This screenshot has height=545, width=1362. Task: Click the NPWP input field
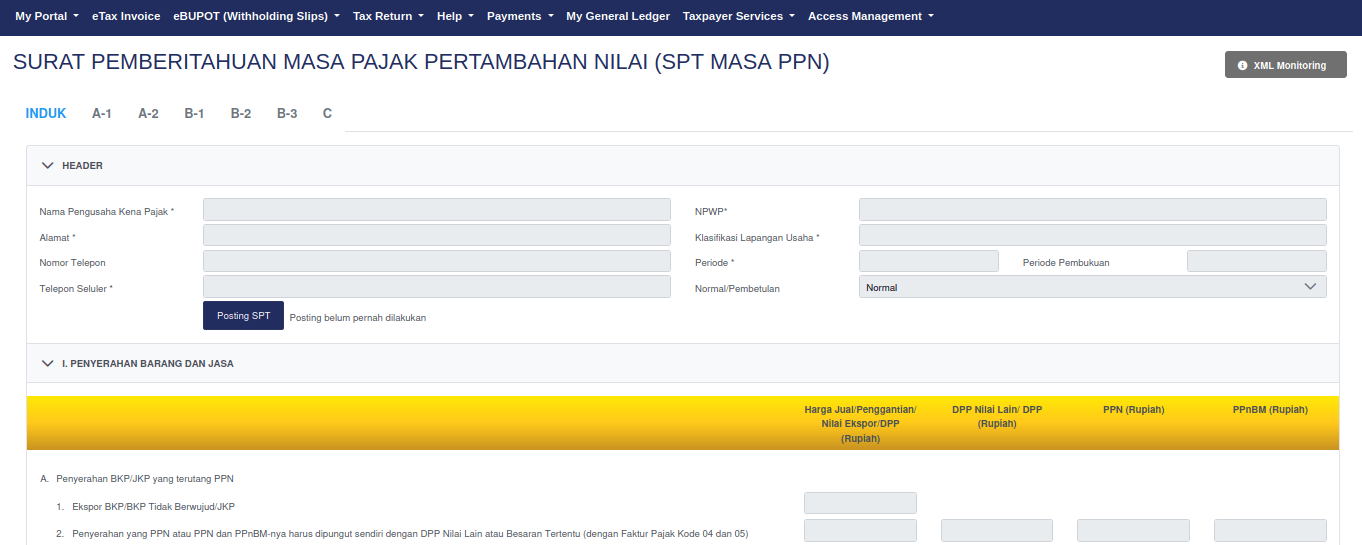pyautogui.click(x=1092, y=210)
